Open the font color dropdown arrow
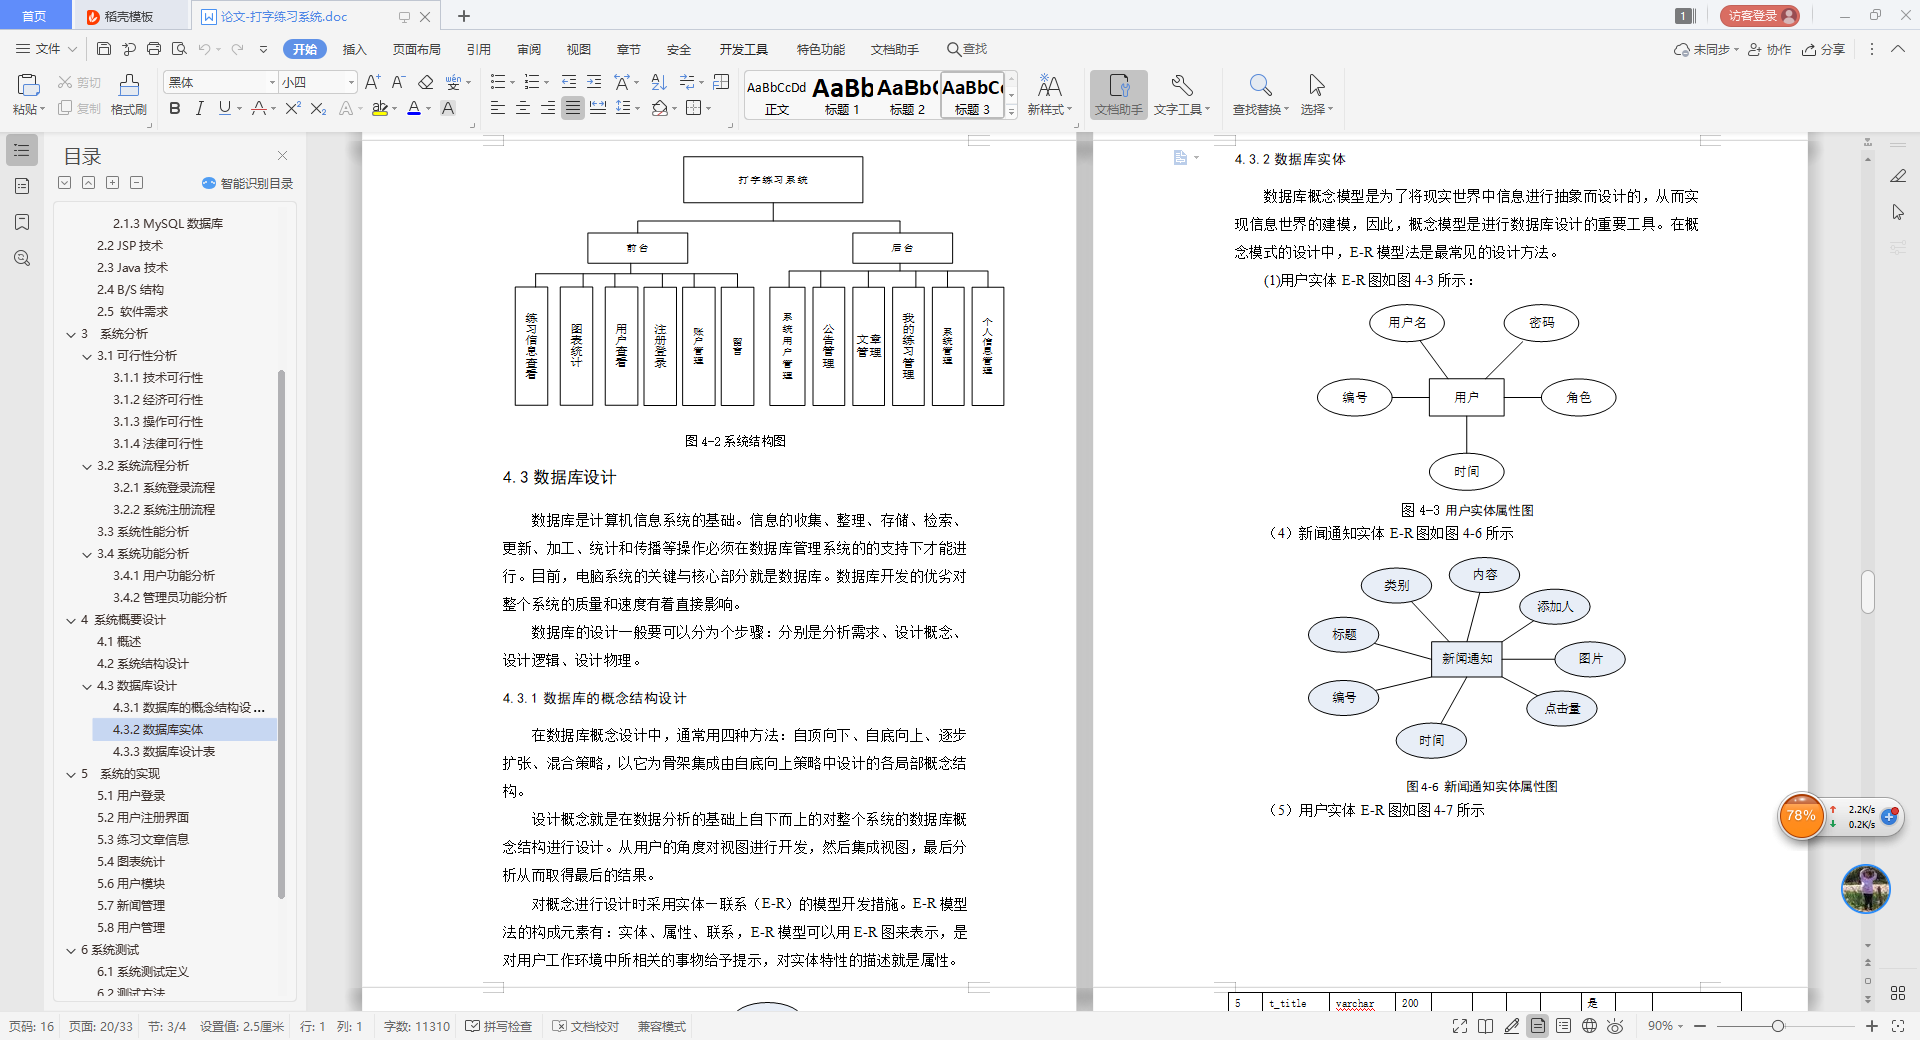 428,109
